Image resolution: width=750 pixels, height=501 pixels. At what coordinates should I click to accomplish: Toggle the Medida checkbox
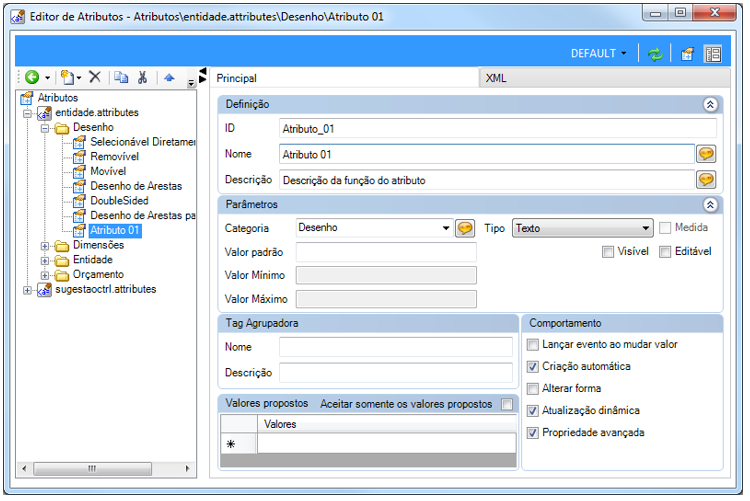coord(664,228)
